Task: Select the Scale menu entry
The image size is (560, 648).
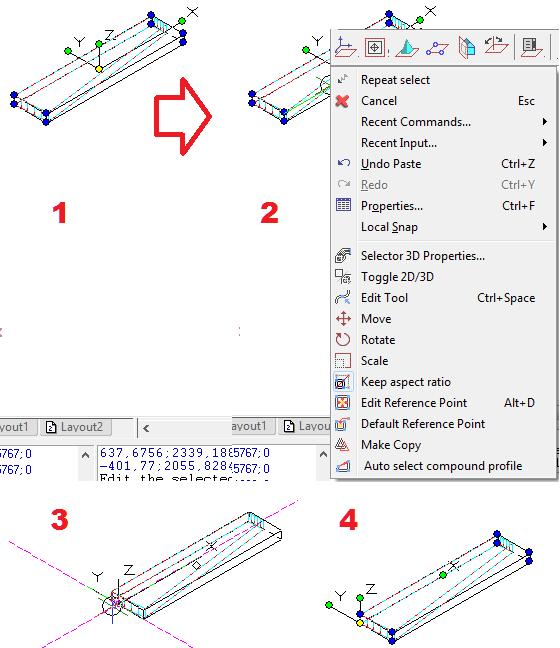Action: [x=444, y=361]
